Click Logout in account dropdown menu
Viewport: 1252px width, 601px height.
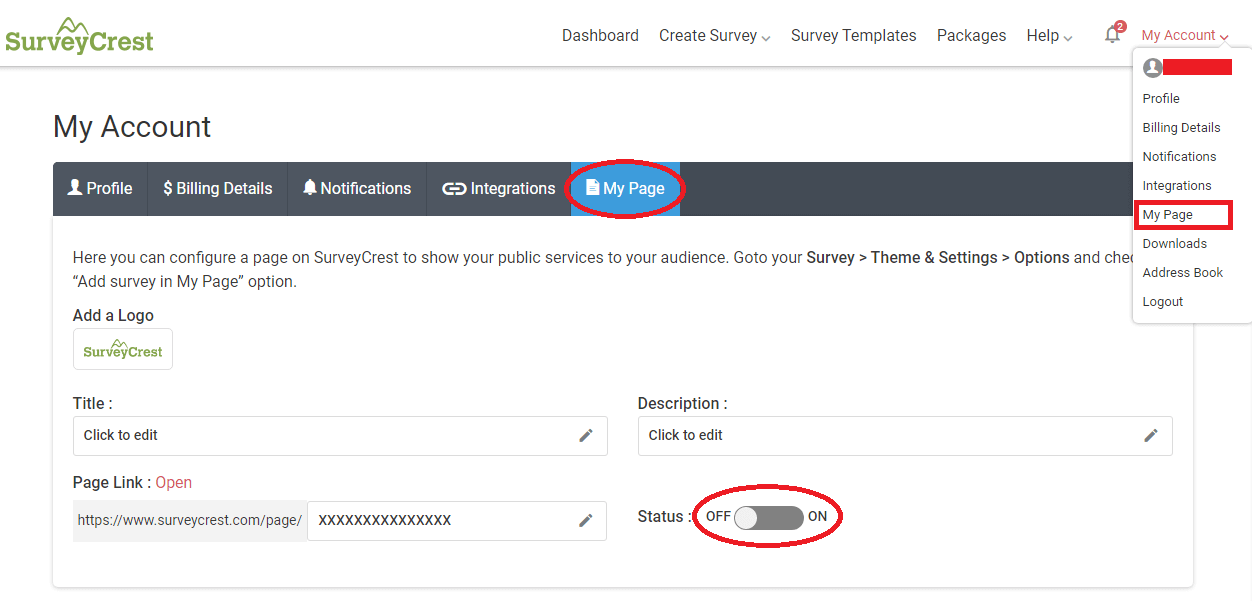pos(1163,301)
